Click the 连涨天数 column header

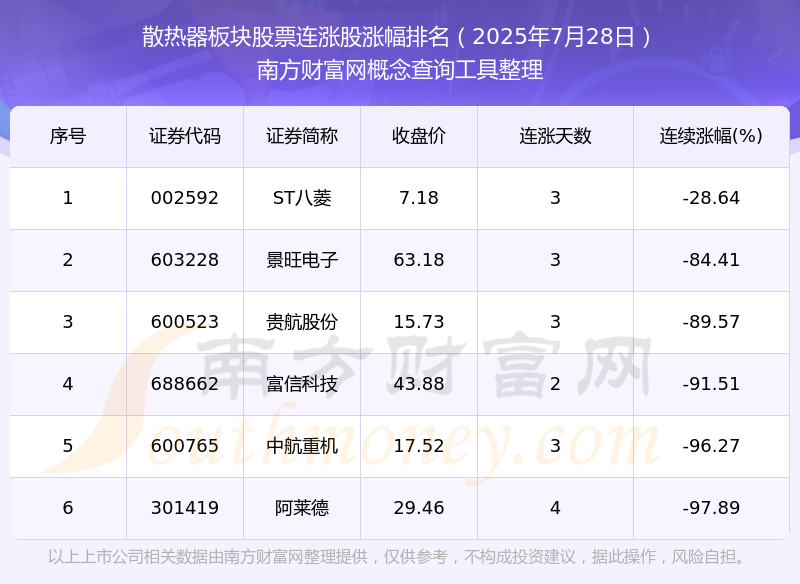tap(555, 136)
